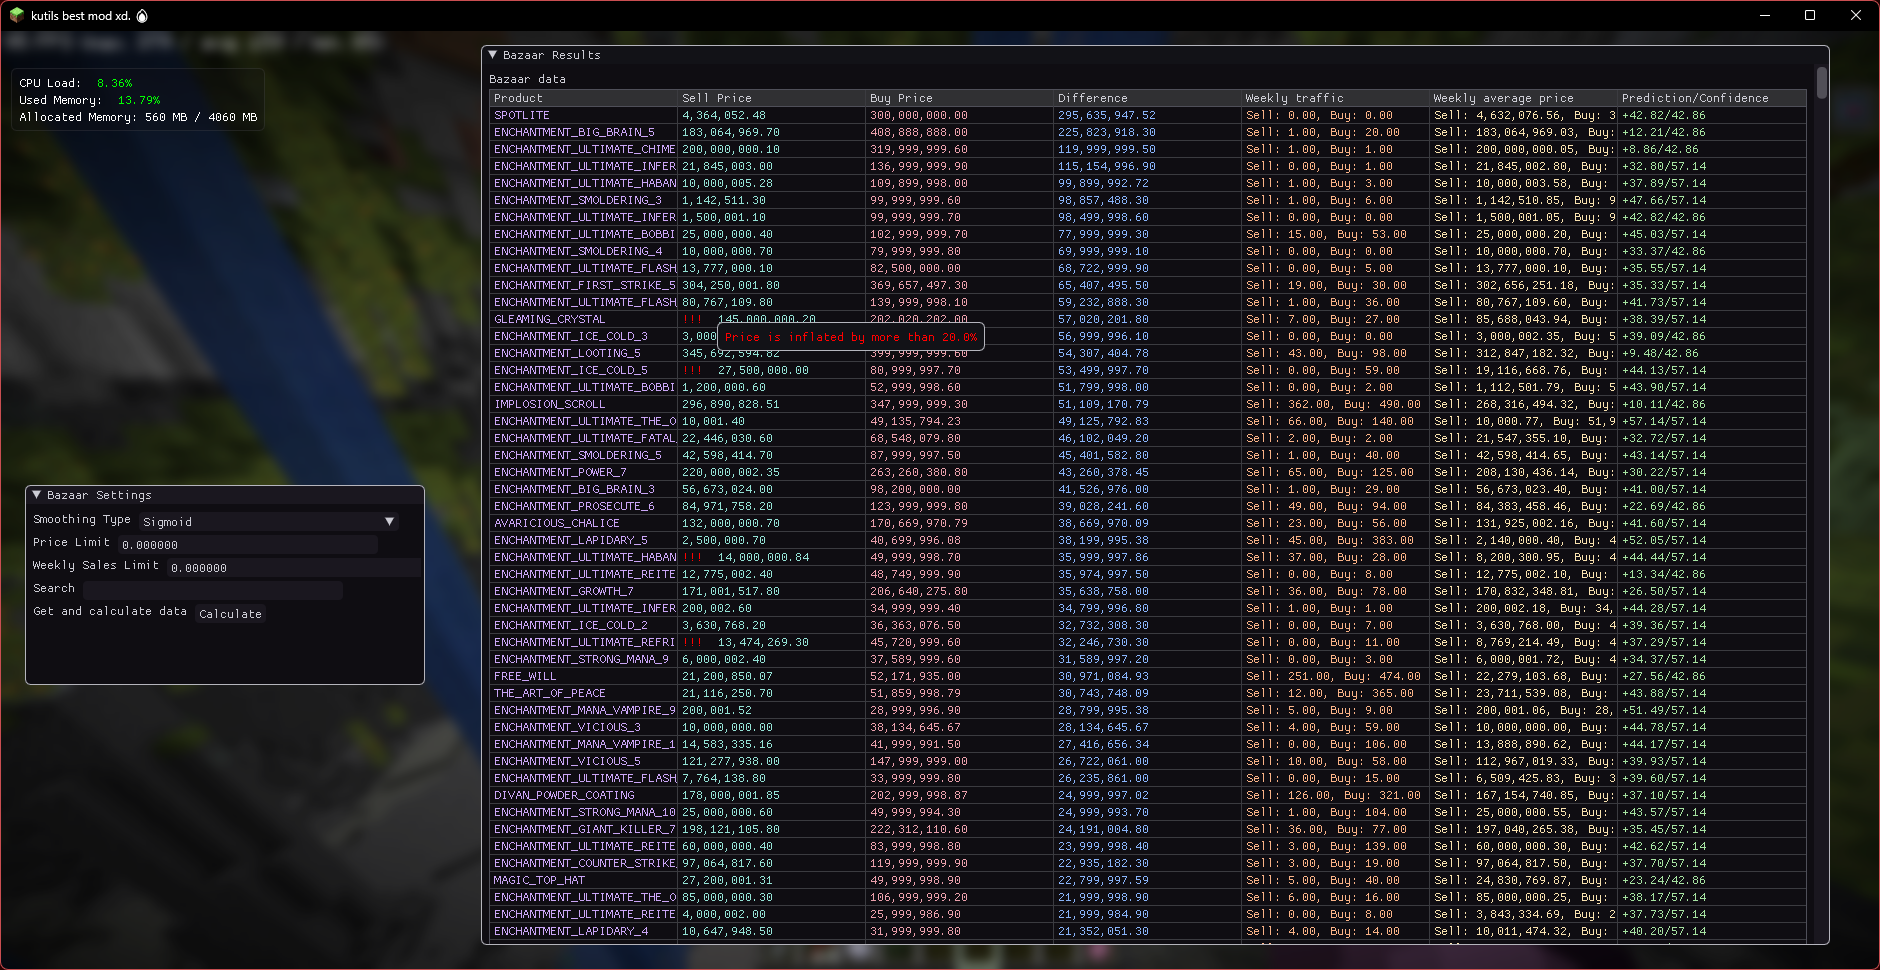Click the red warning marker on GLEAMING_CRYSTAL row
Screen dimensions: 1880x970
coord(692,320)
